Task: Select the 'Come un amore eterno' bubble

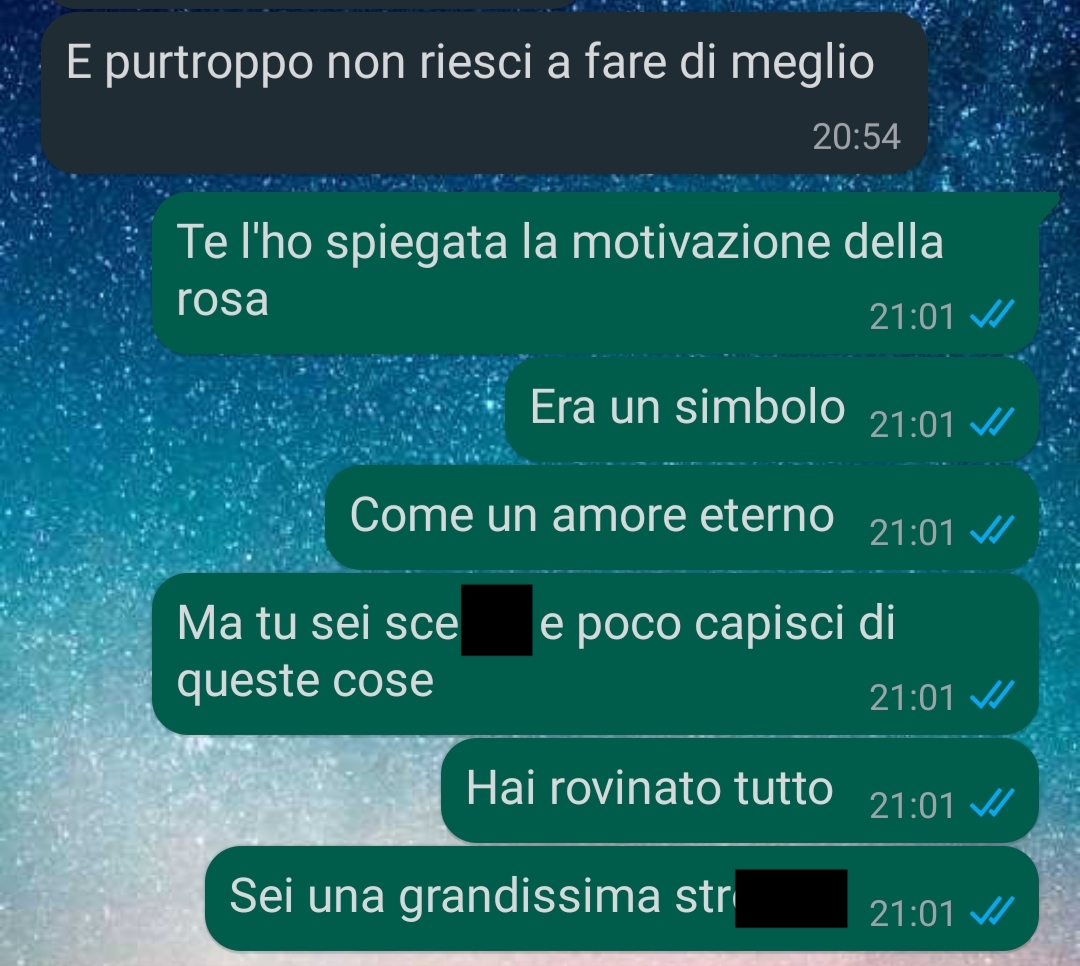Action: pyautogui.click(x=682, y=517)
